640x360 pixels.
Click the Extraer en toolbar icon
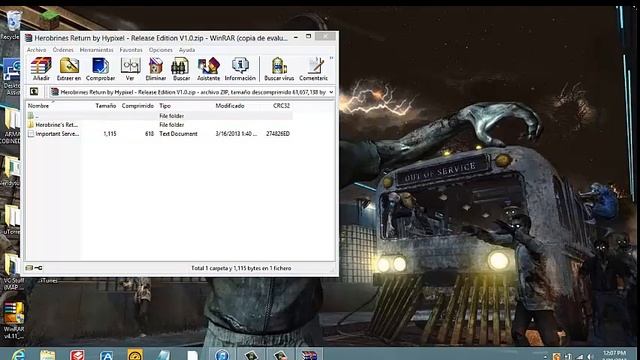[x=69, y=69]
